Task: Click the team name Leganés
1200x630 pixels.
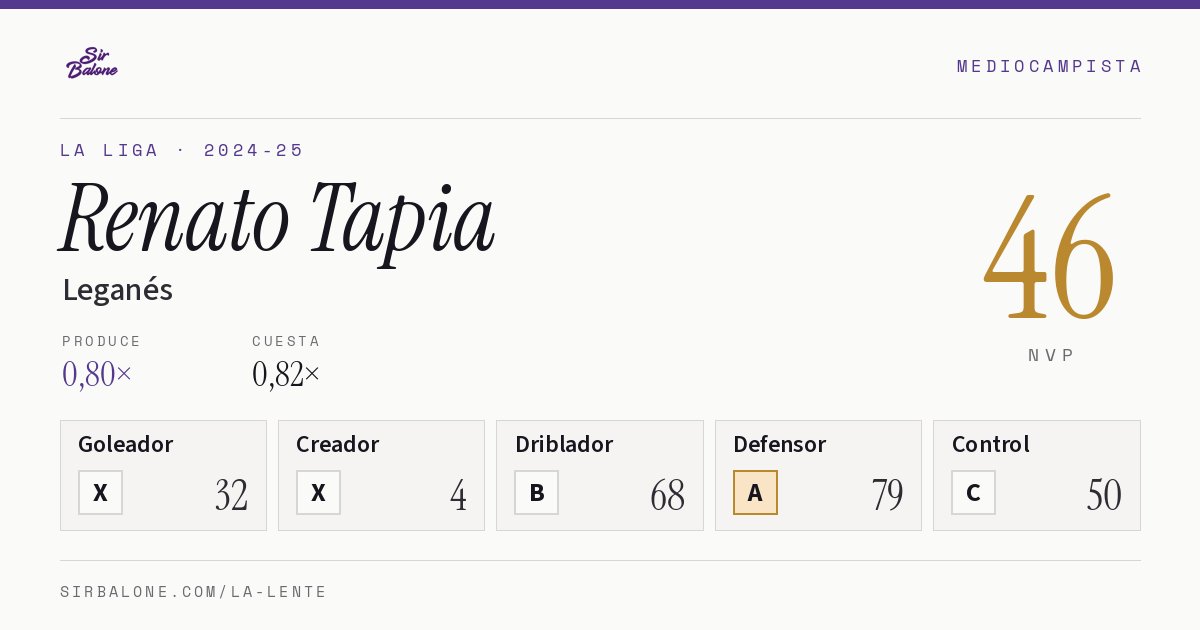Action: (117, 290)
